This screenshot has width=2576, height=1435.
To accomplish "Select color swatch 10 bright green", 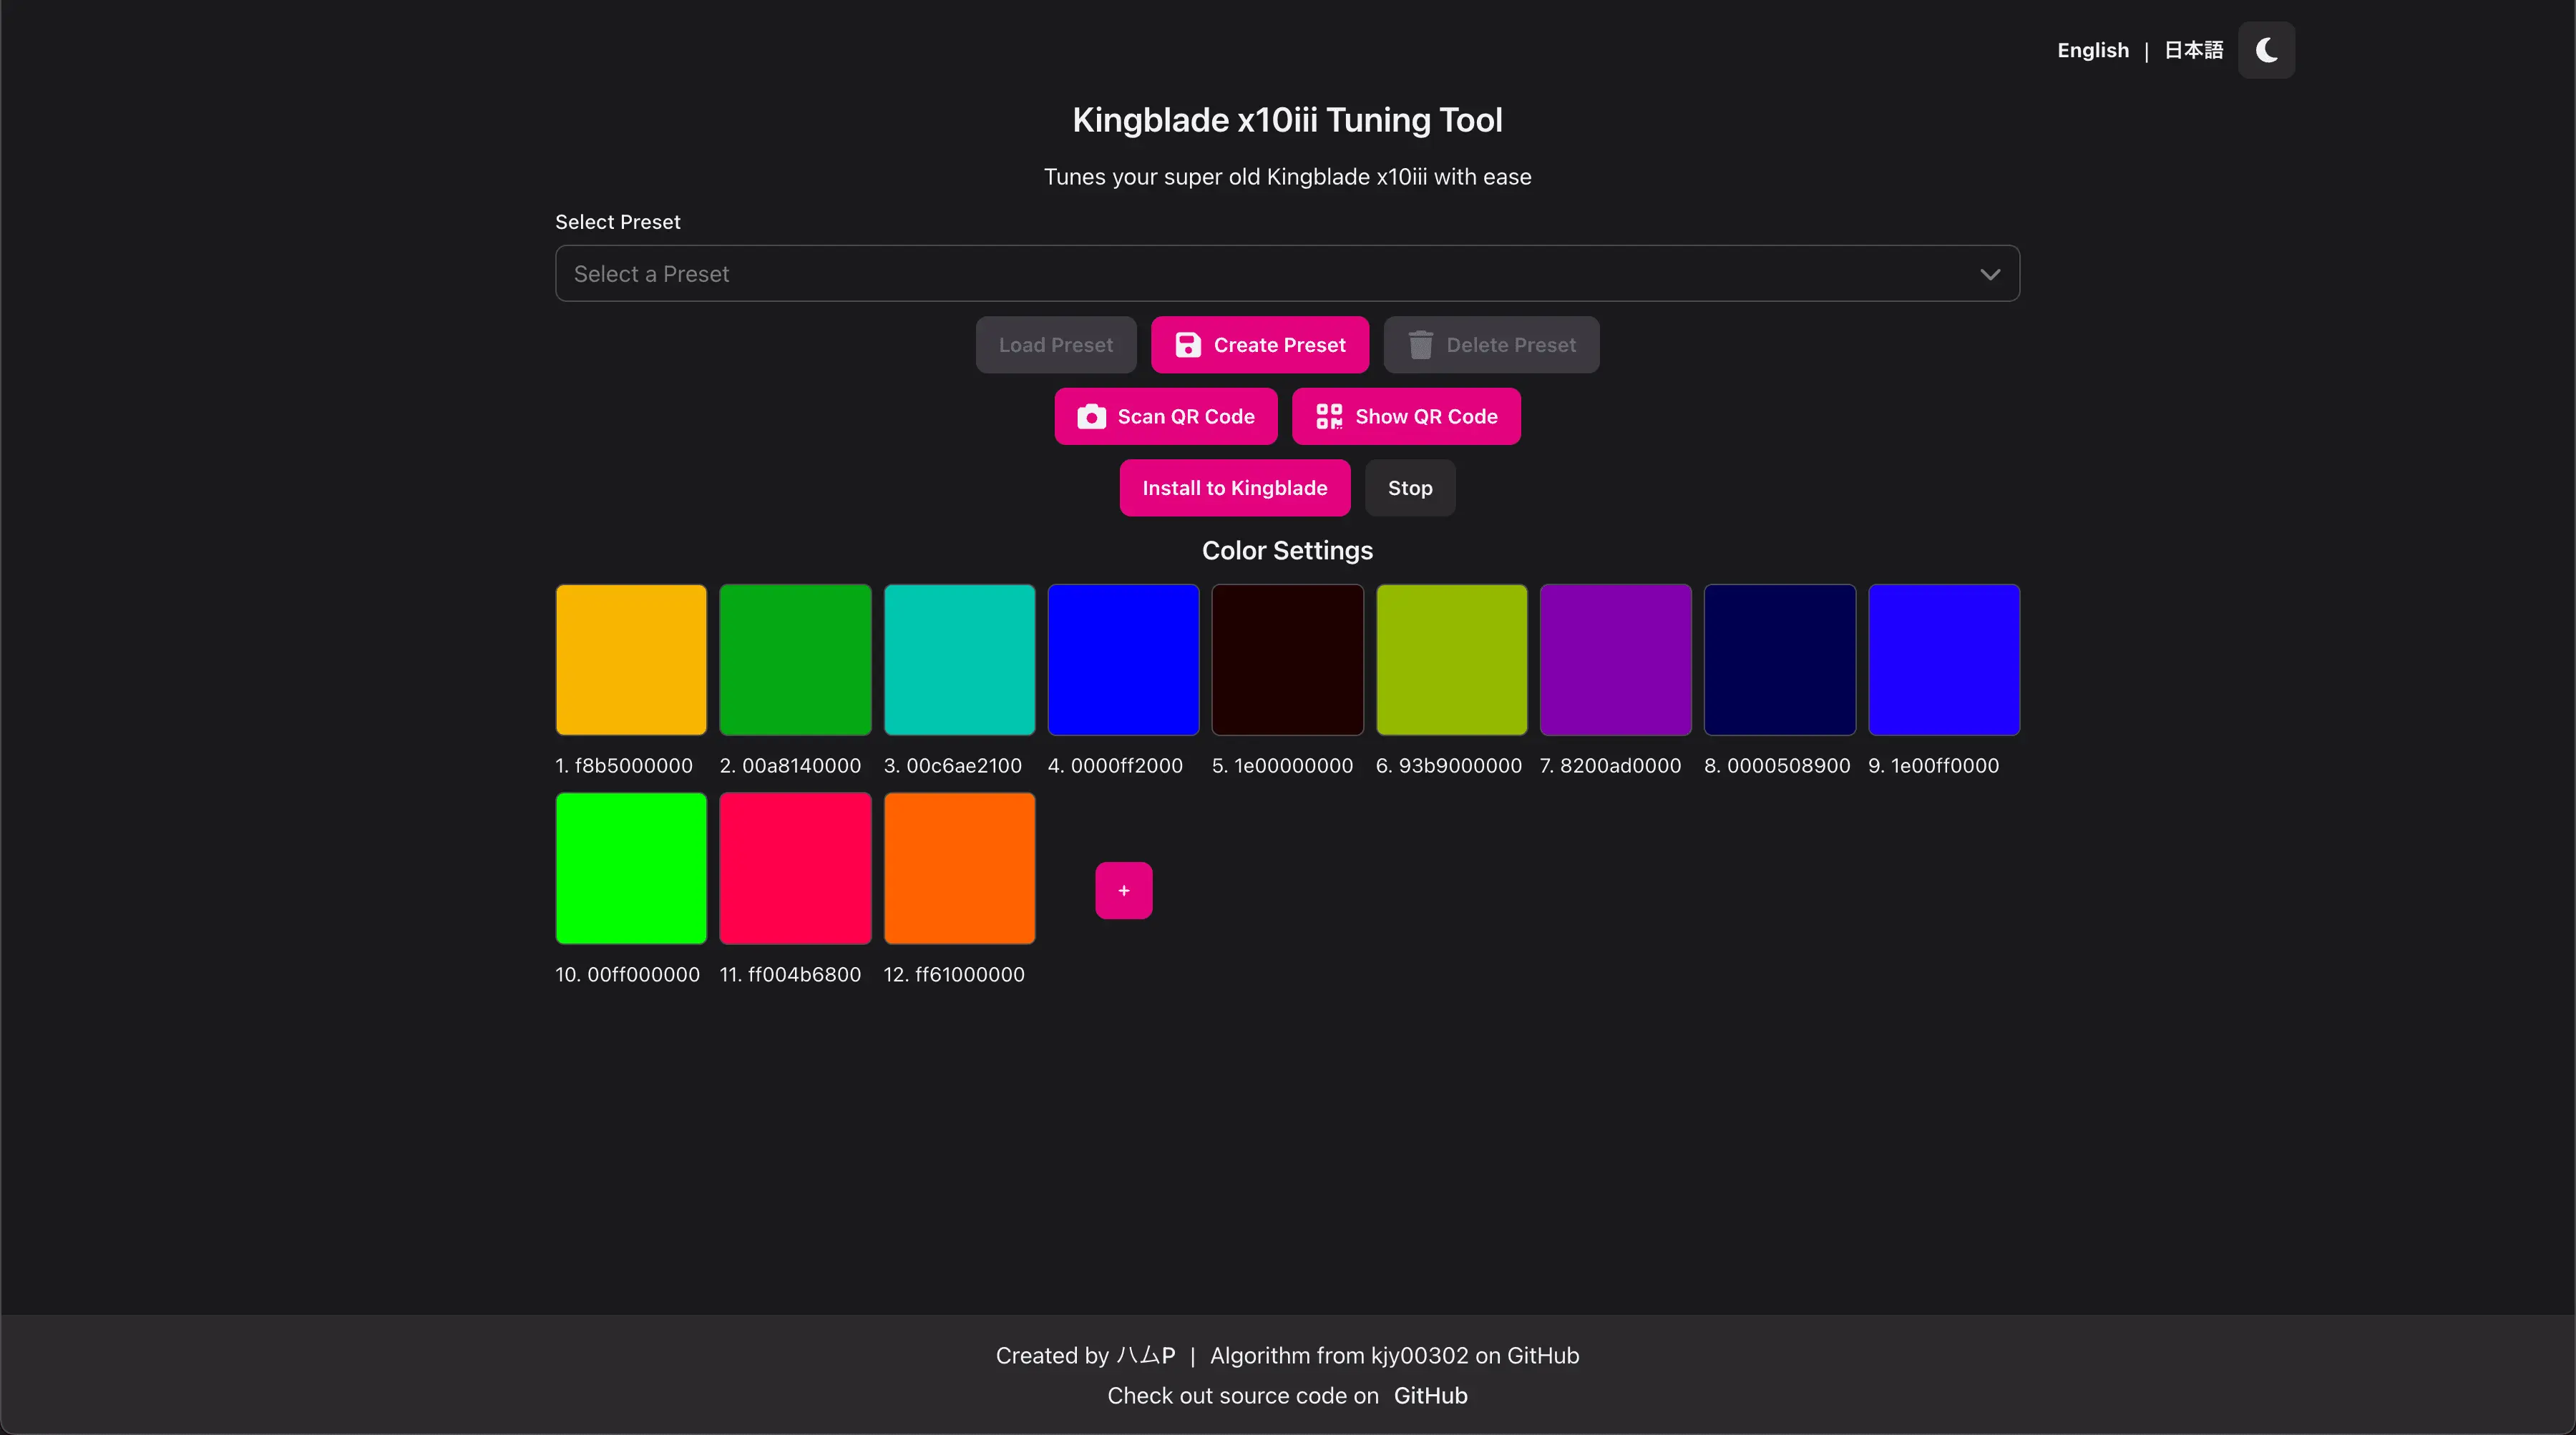I will coord(631,868).
